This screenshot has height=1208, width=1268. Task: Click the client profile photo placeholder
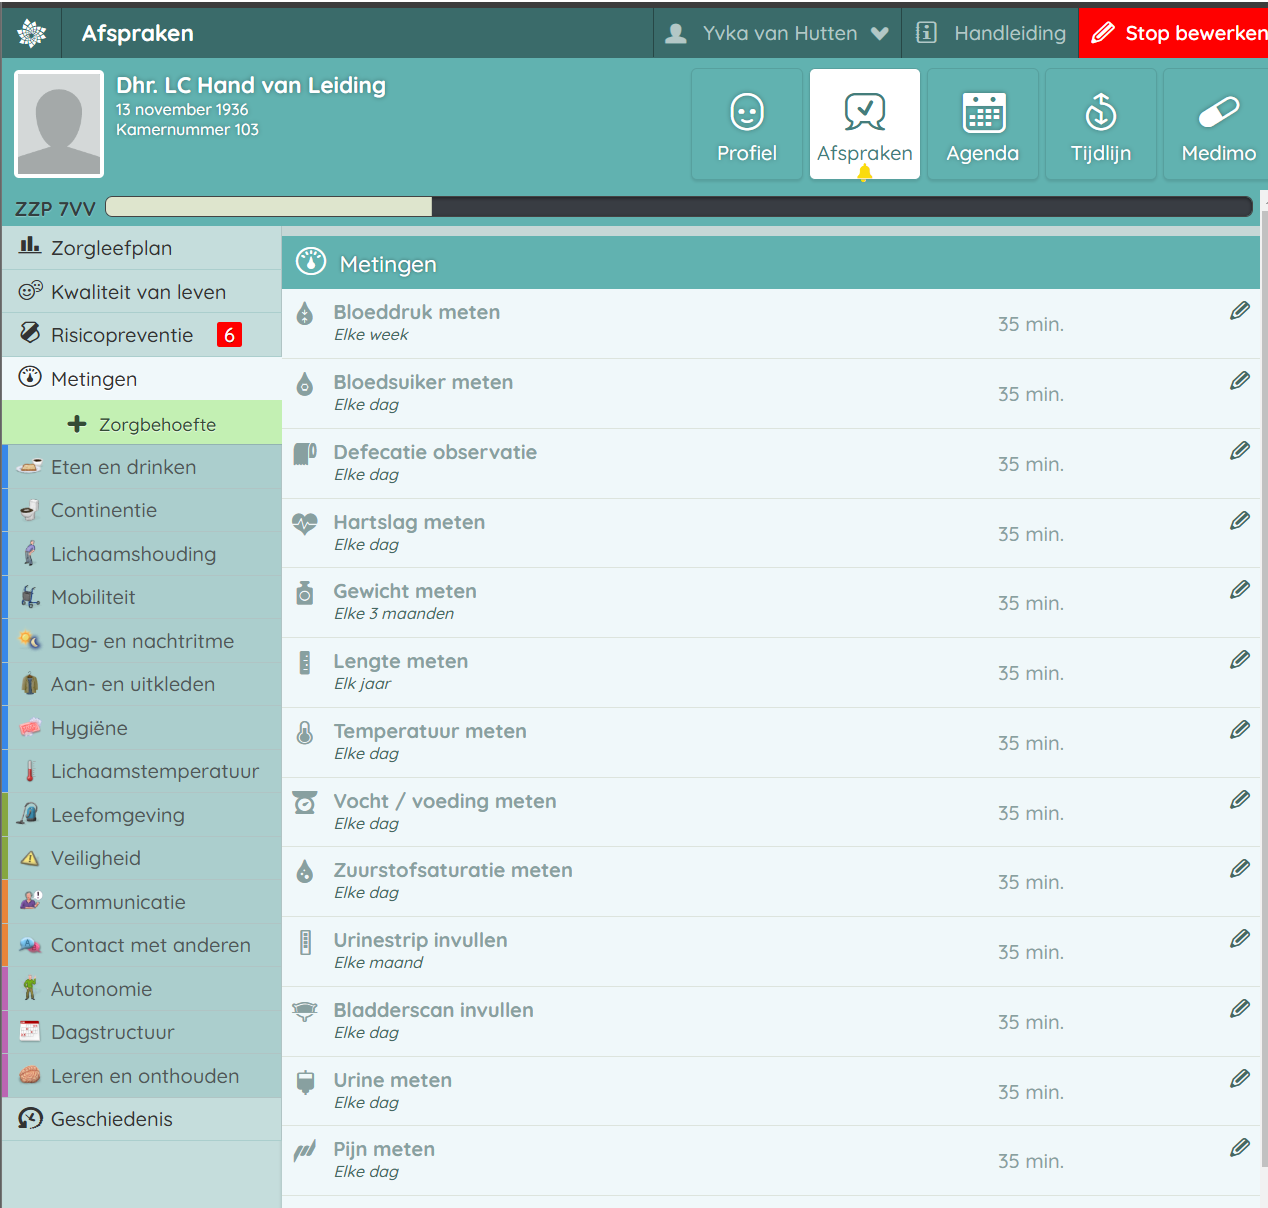click(x=59, y=124)
